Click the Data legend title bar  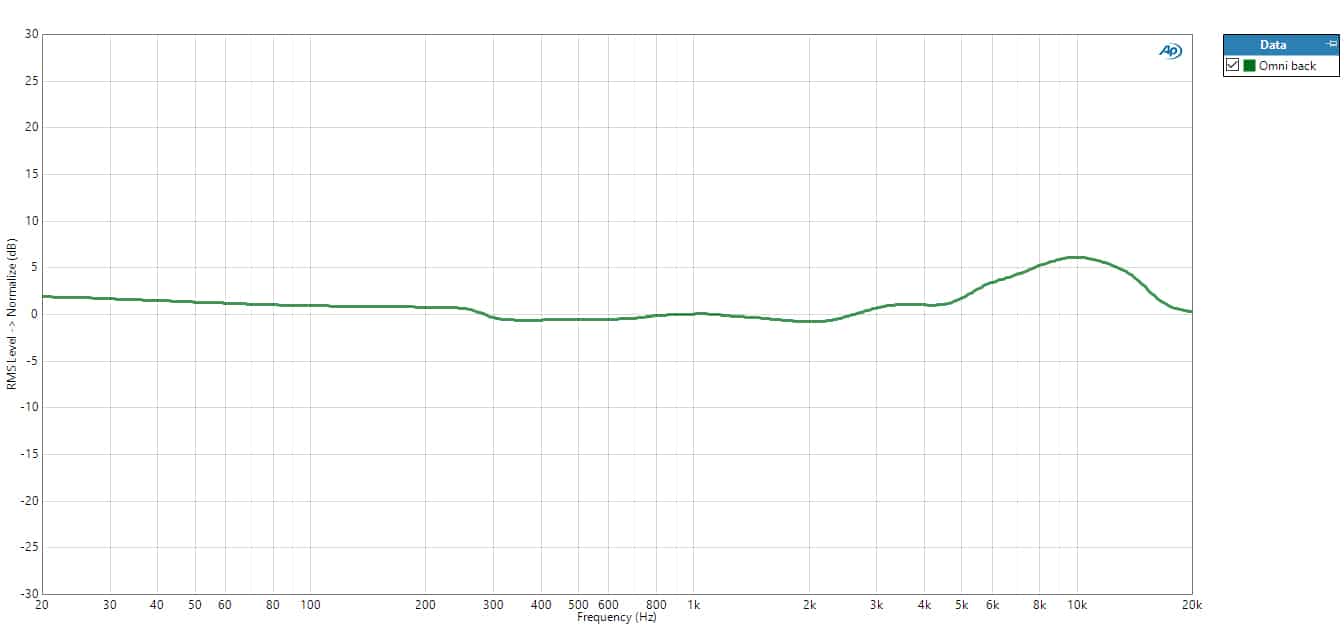(x=1272, y=45)
